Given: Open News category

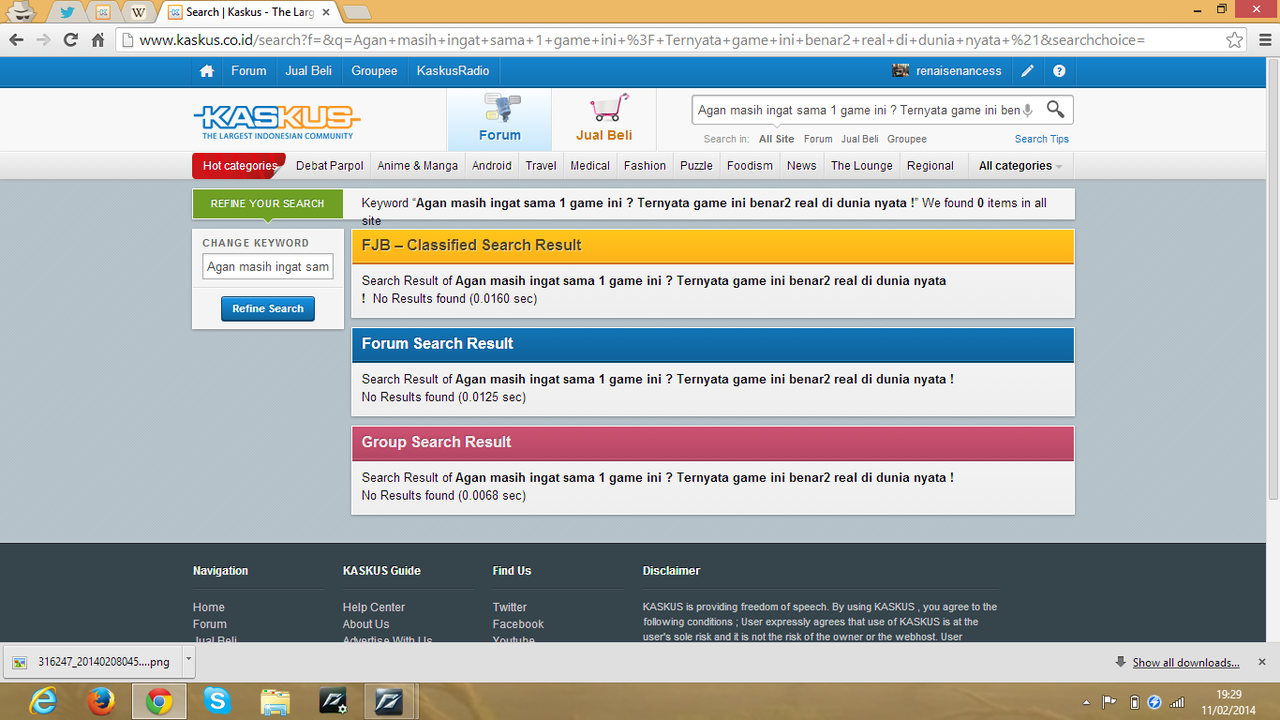Looking at the screenshot, I should point(801,166).
